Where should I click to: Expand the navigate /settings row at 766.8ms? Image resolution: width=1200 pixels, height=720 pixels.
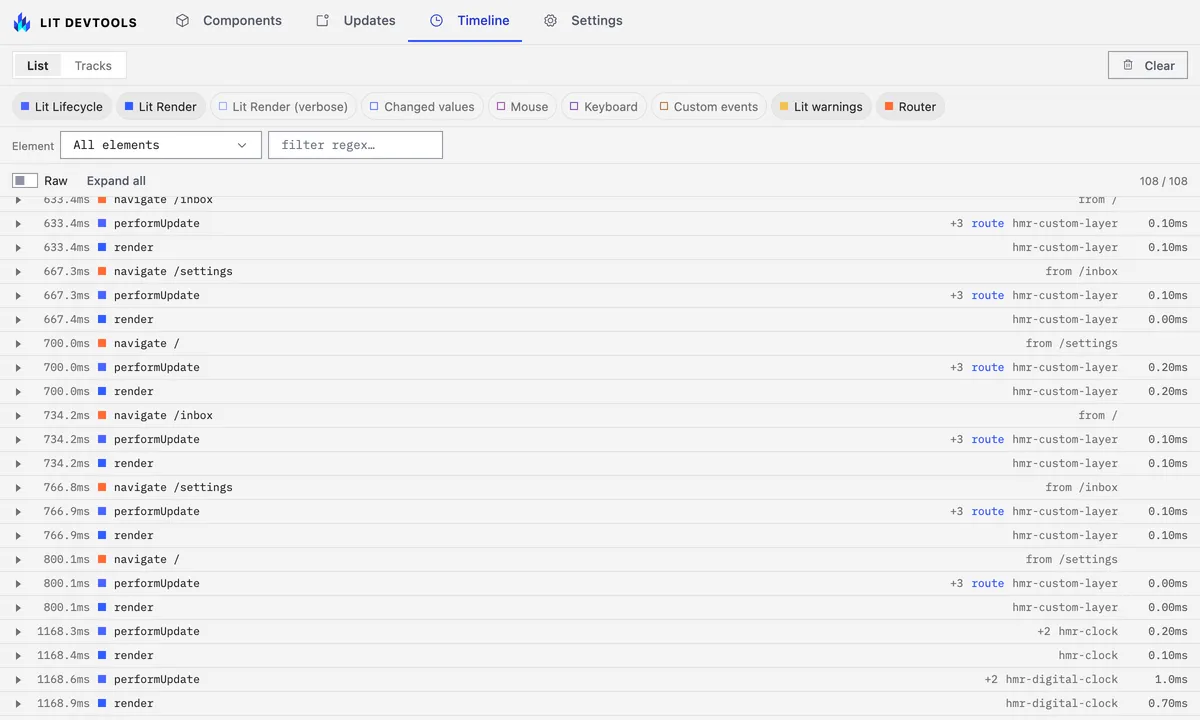pyautogui.click(x=18, y=487)
